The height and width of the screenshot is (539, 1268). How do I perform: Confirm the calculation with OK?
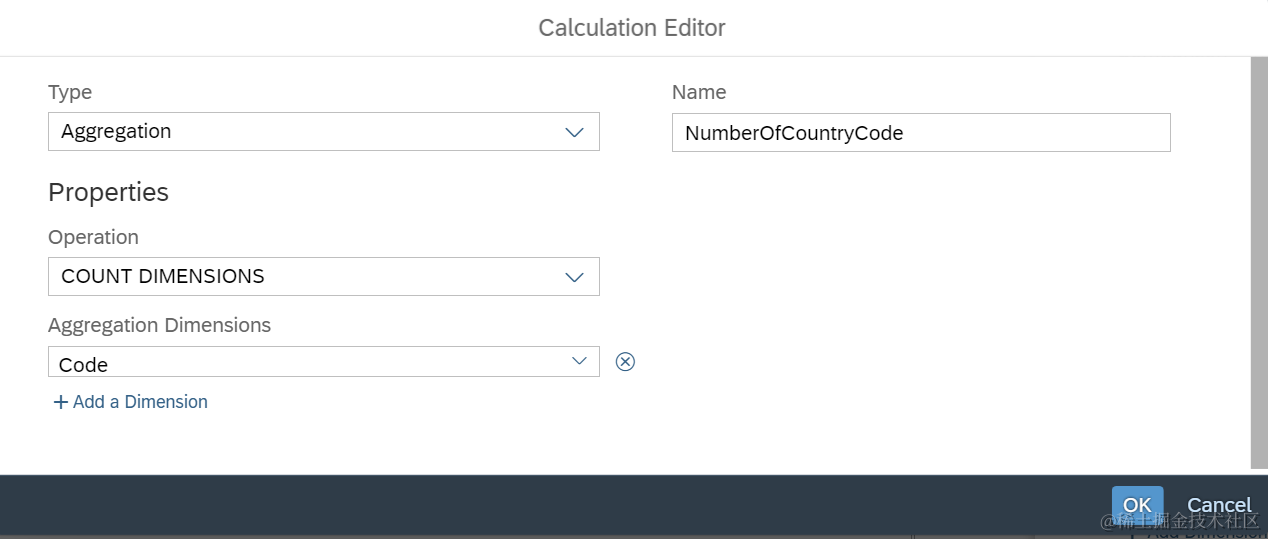click(1137, 505)
